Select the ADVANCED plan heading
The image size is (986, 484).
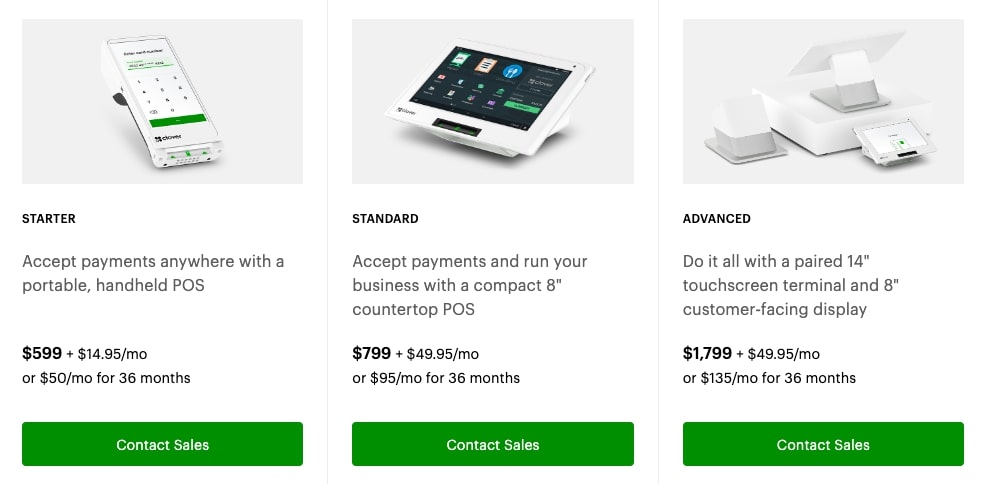pos(717,219)
